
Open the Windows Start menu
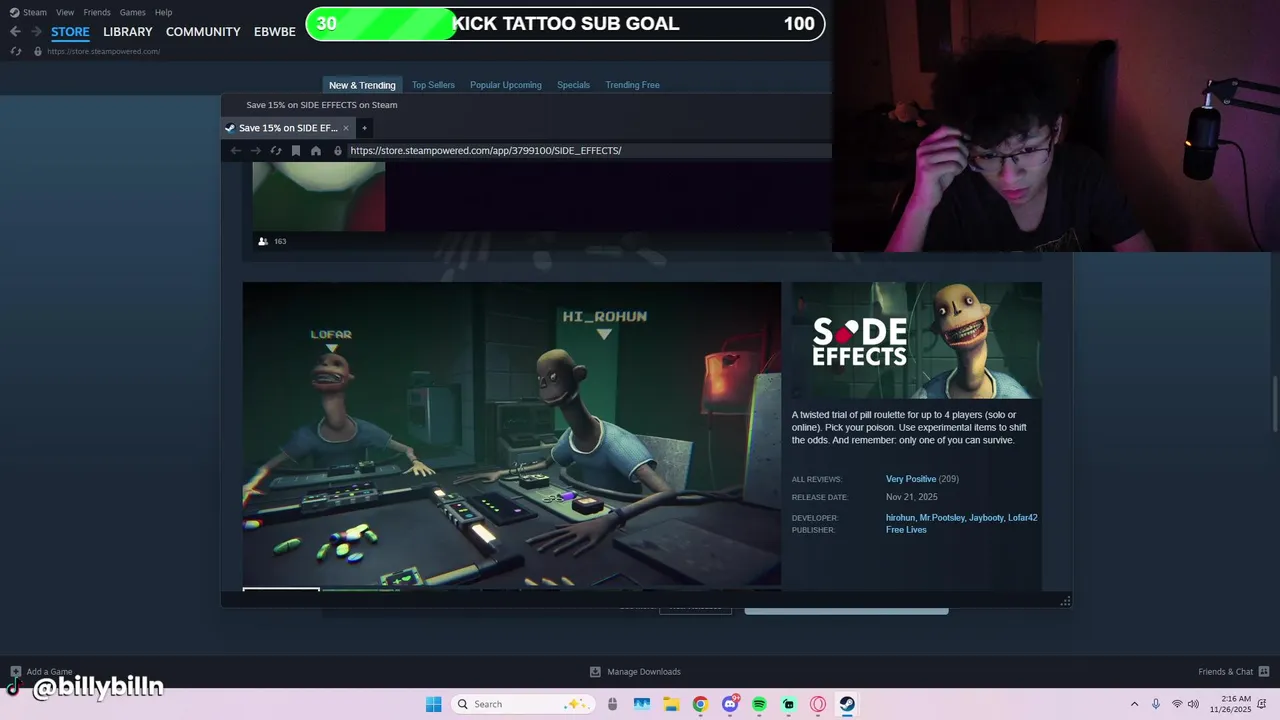pos(433,704)
